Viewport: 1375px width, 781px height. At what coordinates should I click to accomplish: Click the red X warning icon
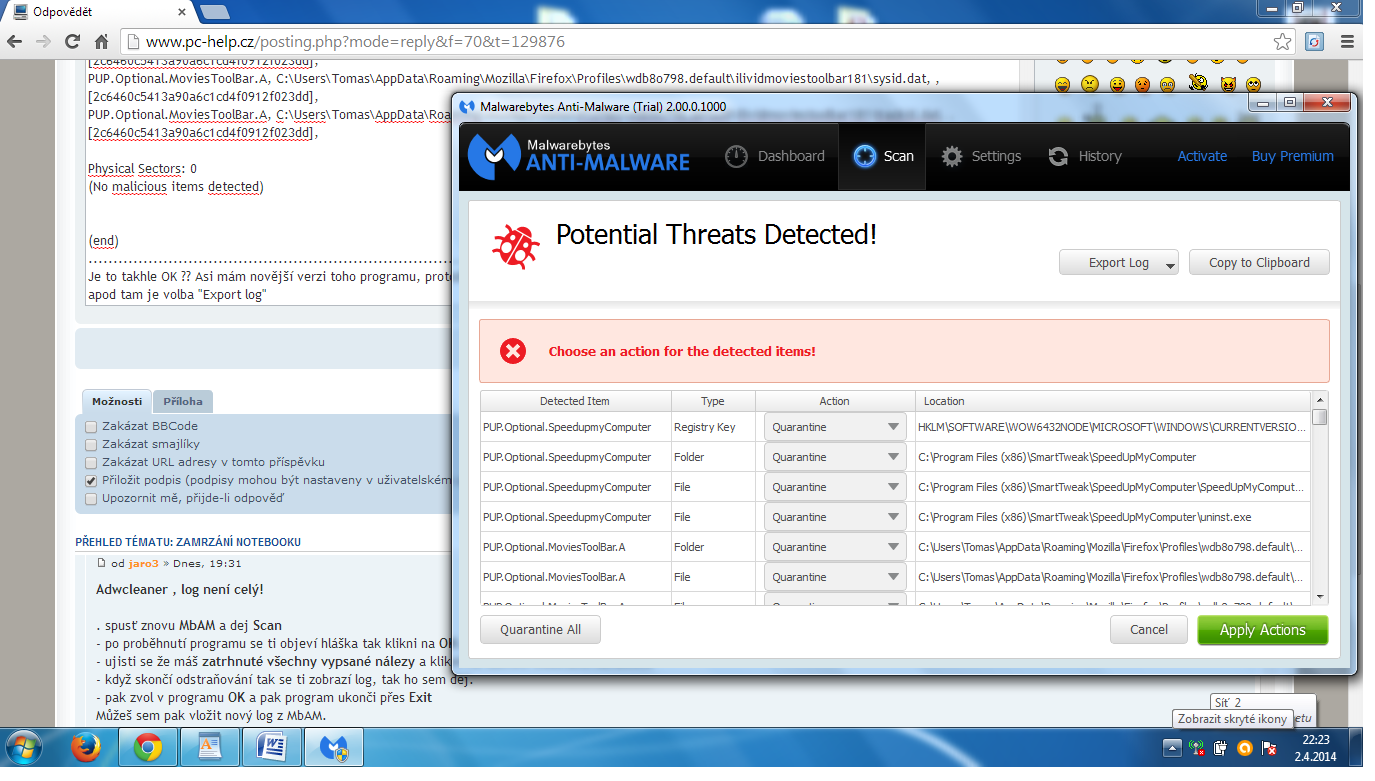point(513,351)
